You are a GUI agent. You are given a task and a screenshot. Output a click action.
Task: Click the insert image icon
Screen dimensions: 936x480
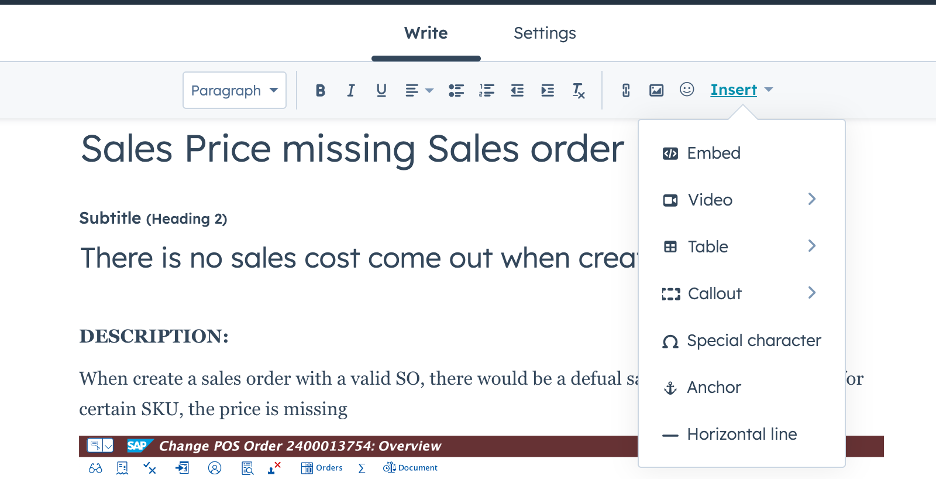pyautogui.click(x=656, y=90)
